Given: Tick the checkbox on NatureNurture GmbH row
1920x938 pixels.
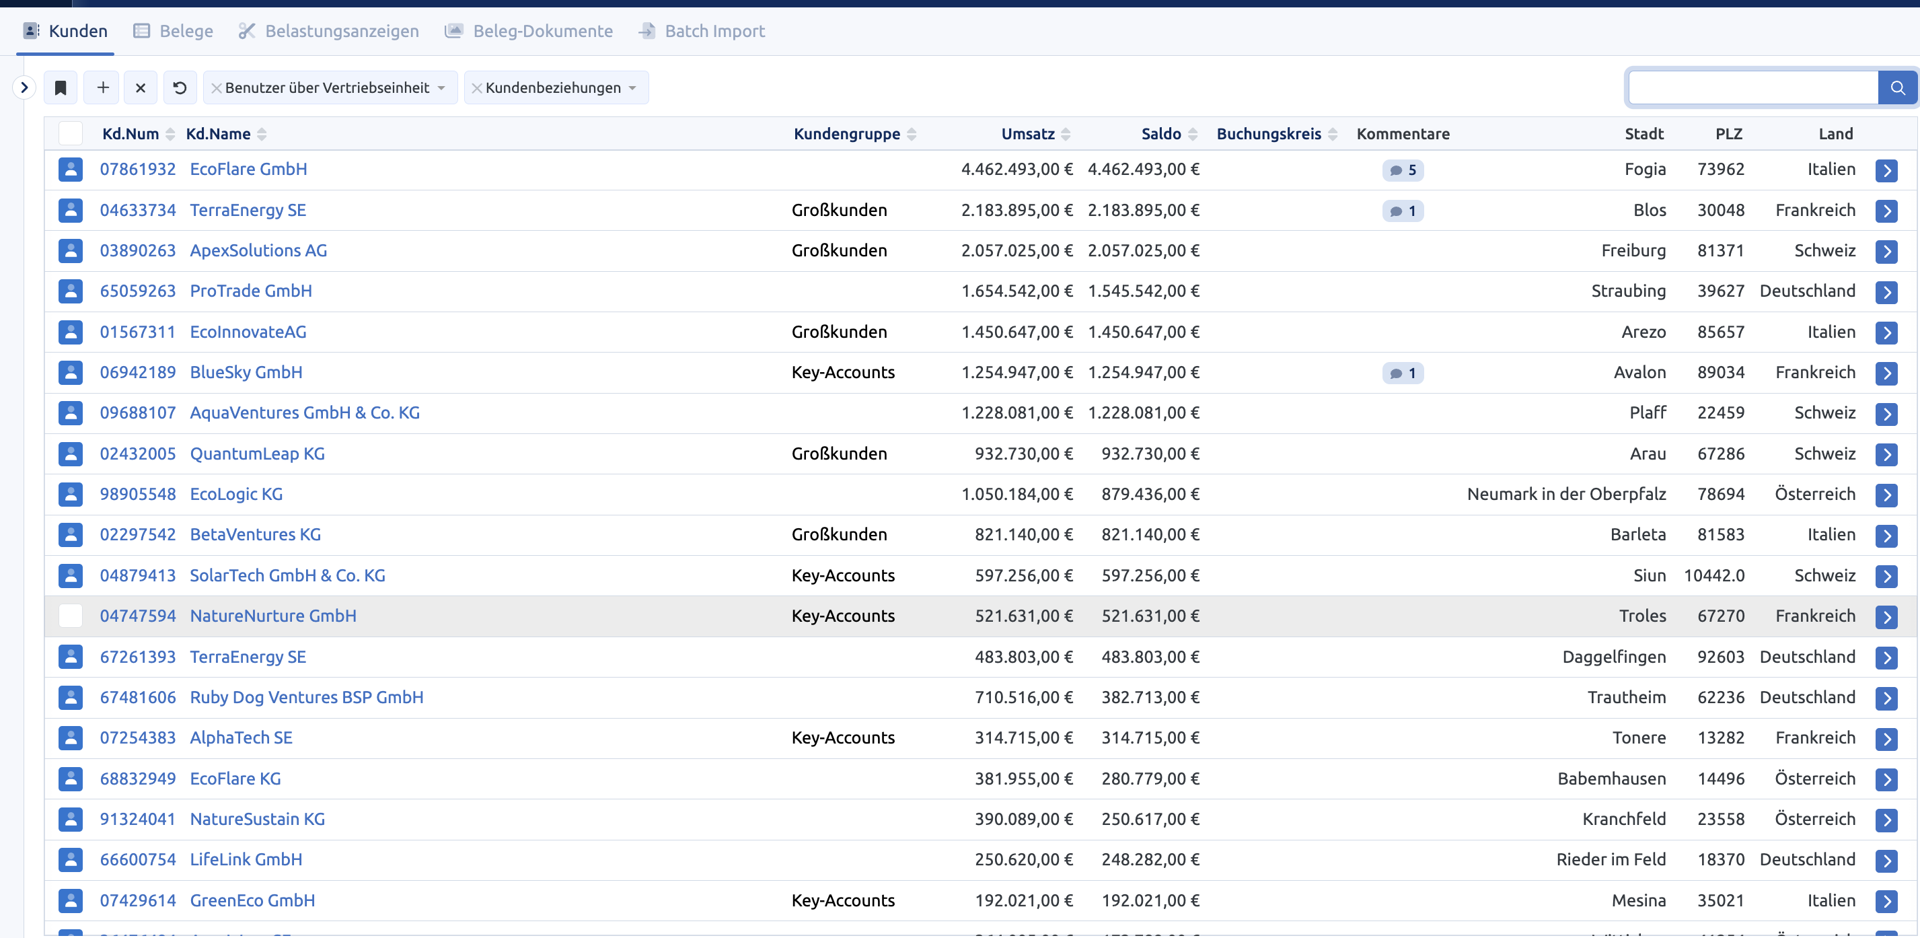Looking at the screenshot, I should (70, 616).
